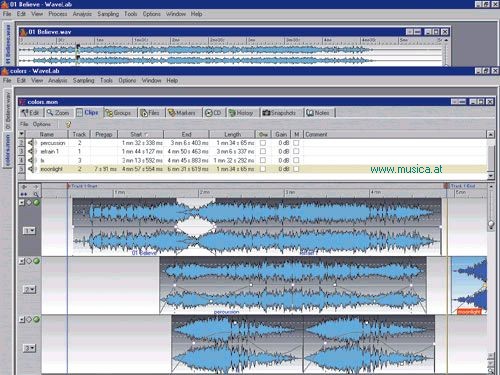Expand the small arrow menu on track 1 header
Screen dimensions: 500x375
pos(22,203)
